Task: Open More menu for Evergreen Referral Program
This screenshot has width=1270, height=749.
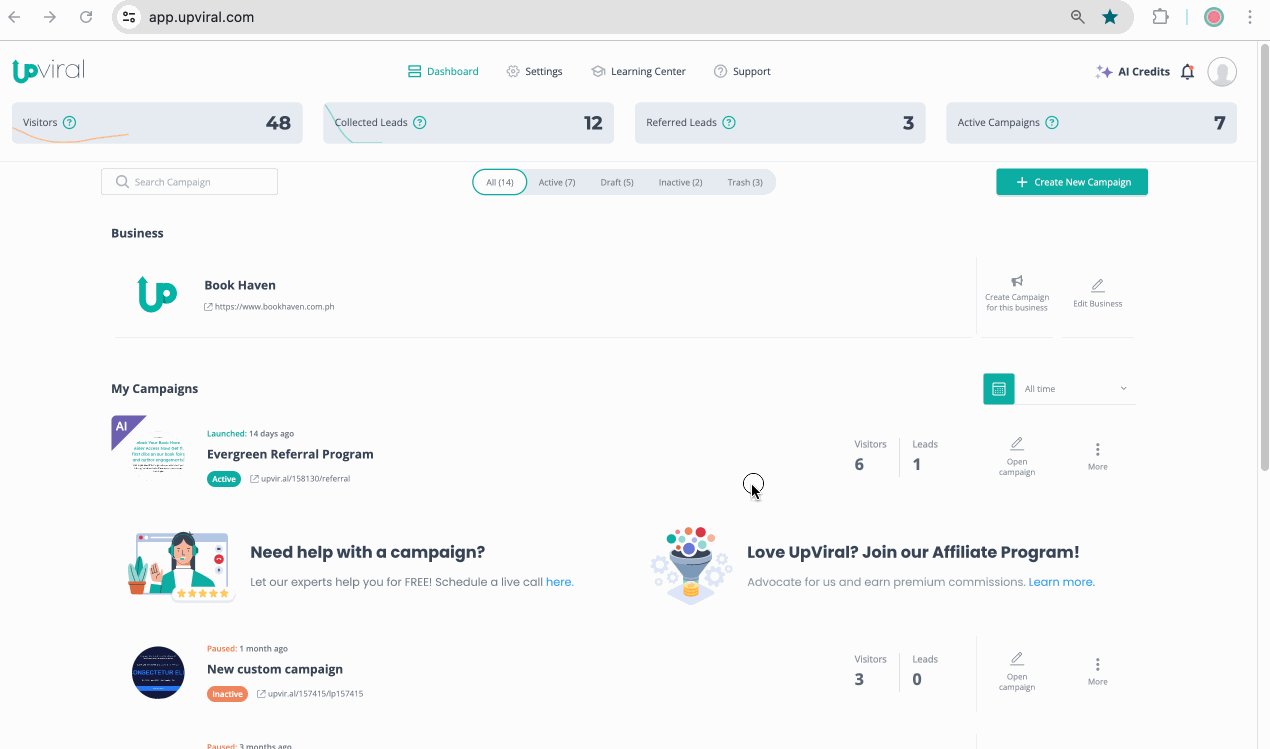Action: [1097, 456]
